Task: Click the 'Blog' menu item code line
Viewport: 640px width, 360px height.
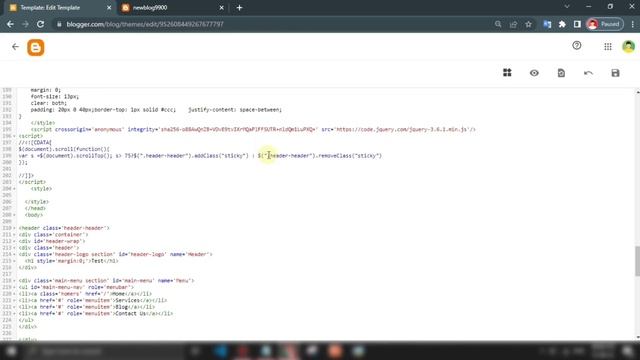Action: [87, 307]
